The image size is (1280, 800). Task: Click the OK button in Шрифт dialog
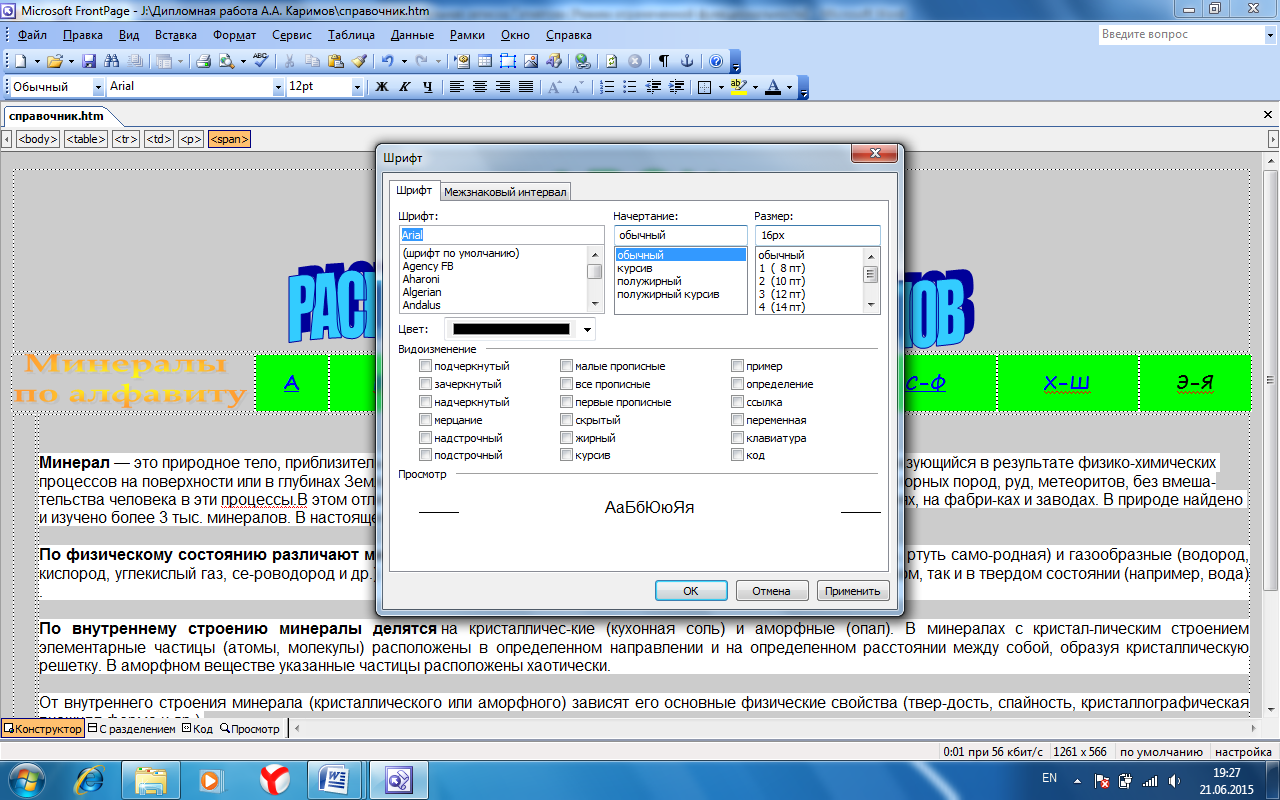[x=690, y=591]
